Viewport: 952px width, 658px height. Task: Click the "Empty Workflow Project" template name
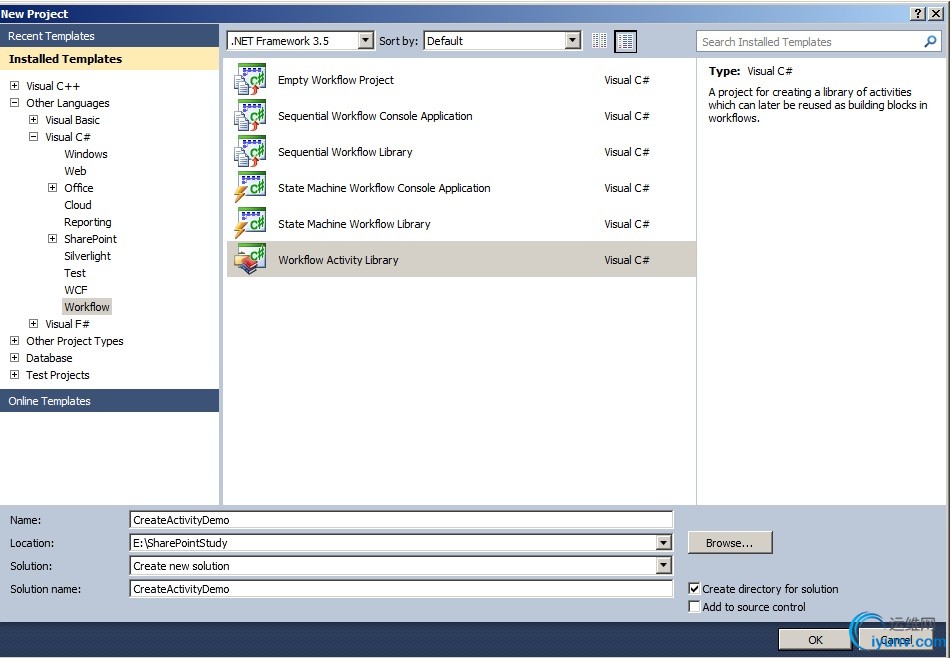336,80
